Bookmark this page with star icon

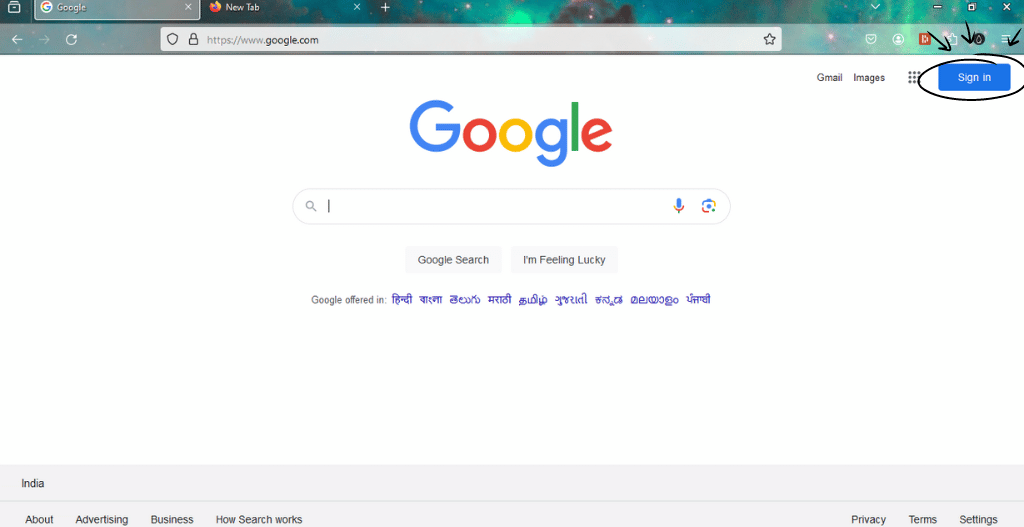769,39
